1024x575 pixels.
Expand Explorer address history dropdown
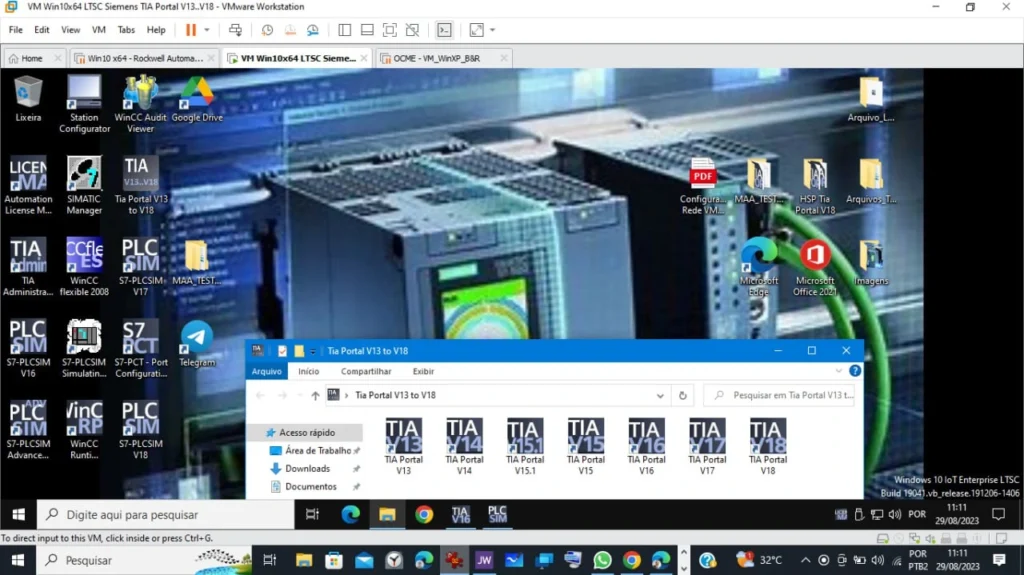coord(660,395)
